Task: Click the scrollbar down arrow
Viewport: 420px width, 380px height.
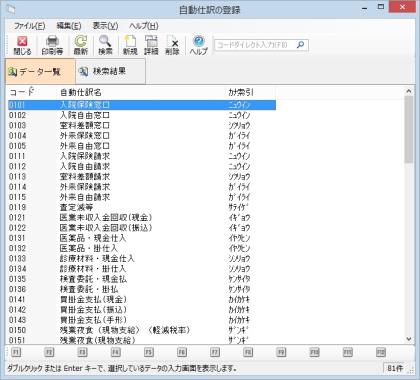Action: tap(409, 339)
